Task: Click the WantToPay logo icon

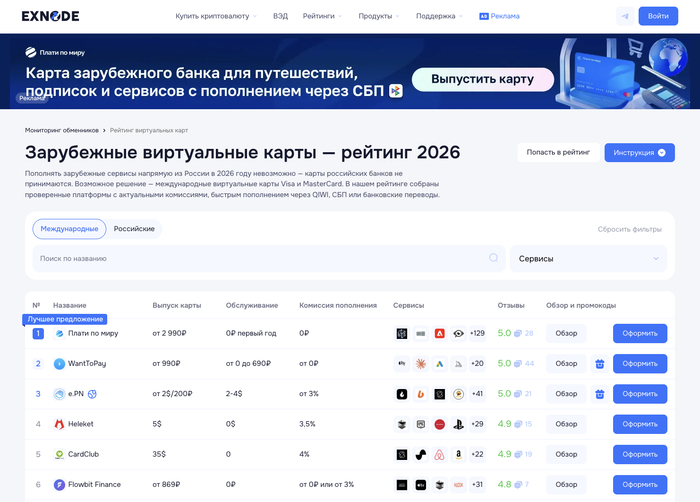Action: (59, 364)
